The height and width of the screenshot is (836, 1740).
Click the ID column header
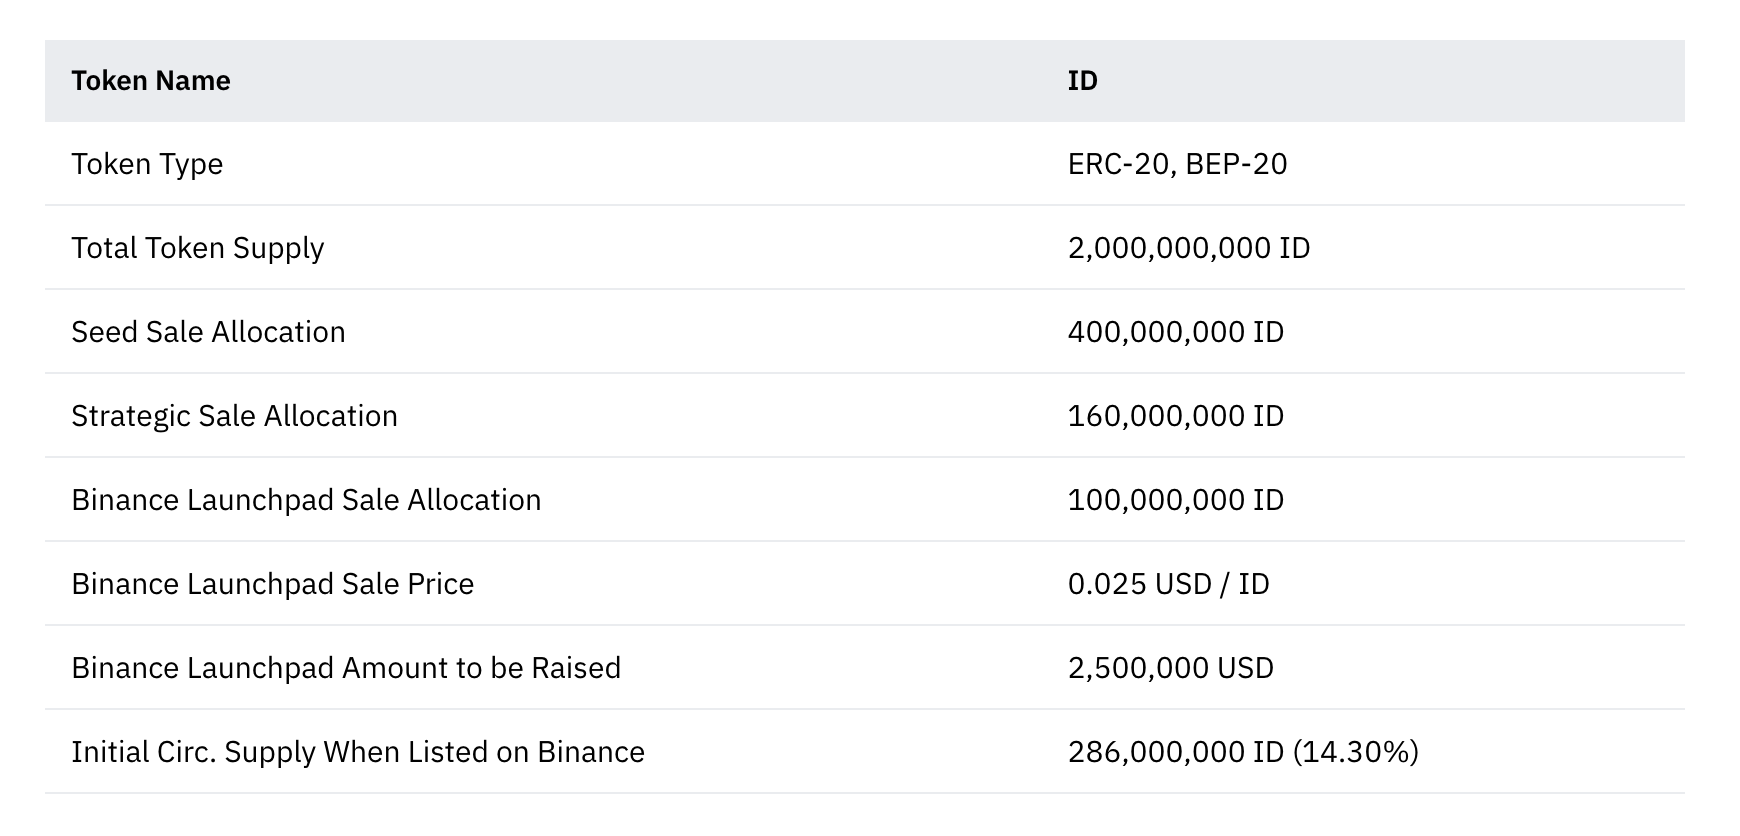(1082, 81)
